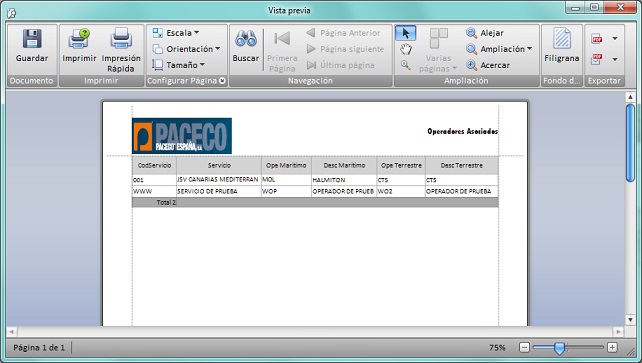Screen dimensions: 642x363
Task: Select the pointer arrow tool
Action: 406,33
